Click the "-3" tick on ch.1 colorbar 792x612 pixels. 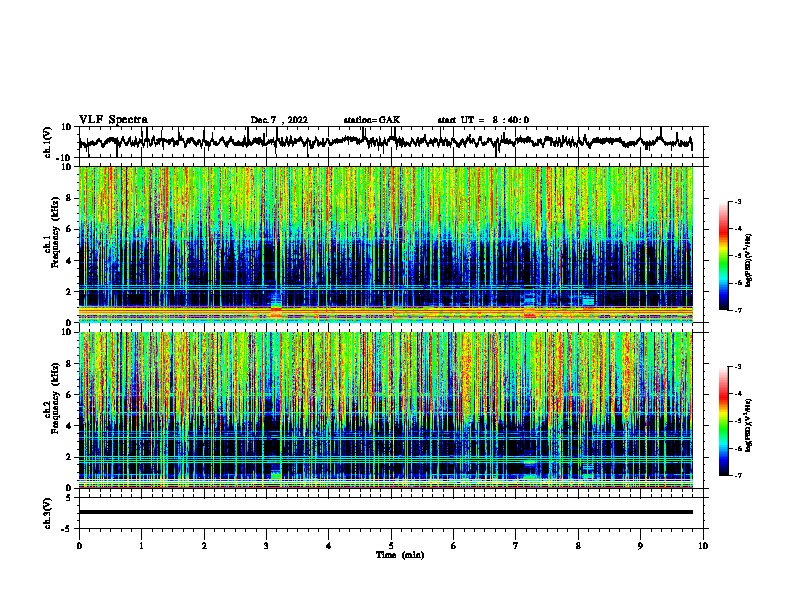pyautogui.click(x=737, y=201)
